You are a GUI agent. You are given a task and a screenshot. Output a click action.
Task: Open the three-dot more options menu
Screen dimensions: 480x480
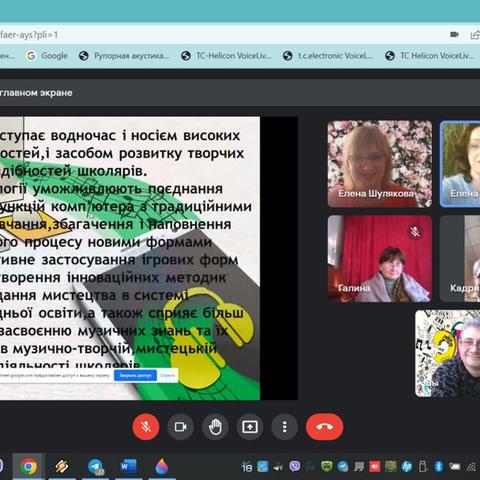284,427
